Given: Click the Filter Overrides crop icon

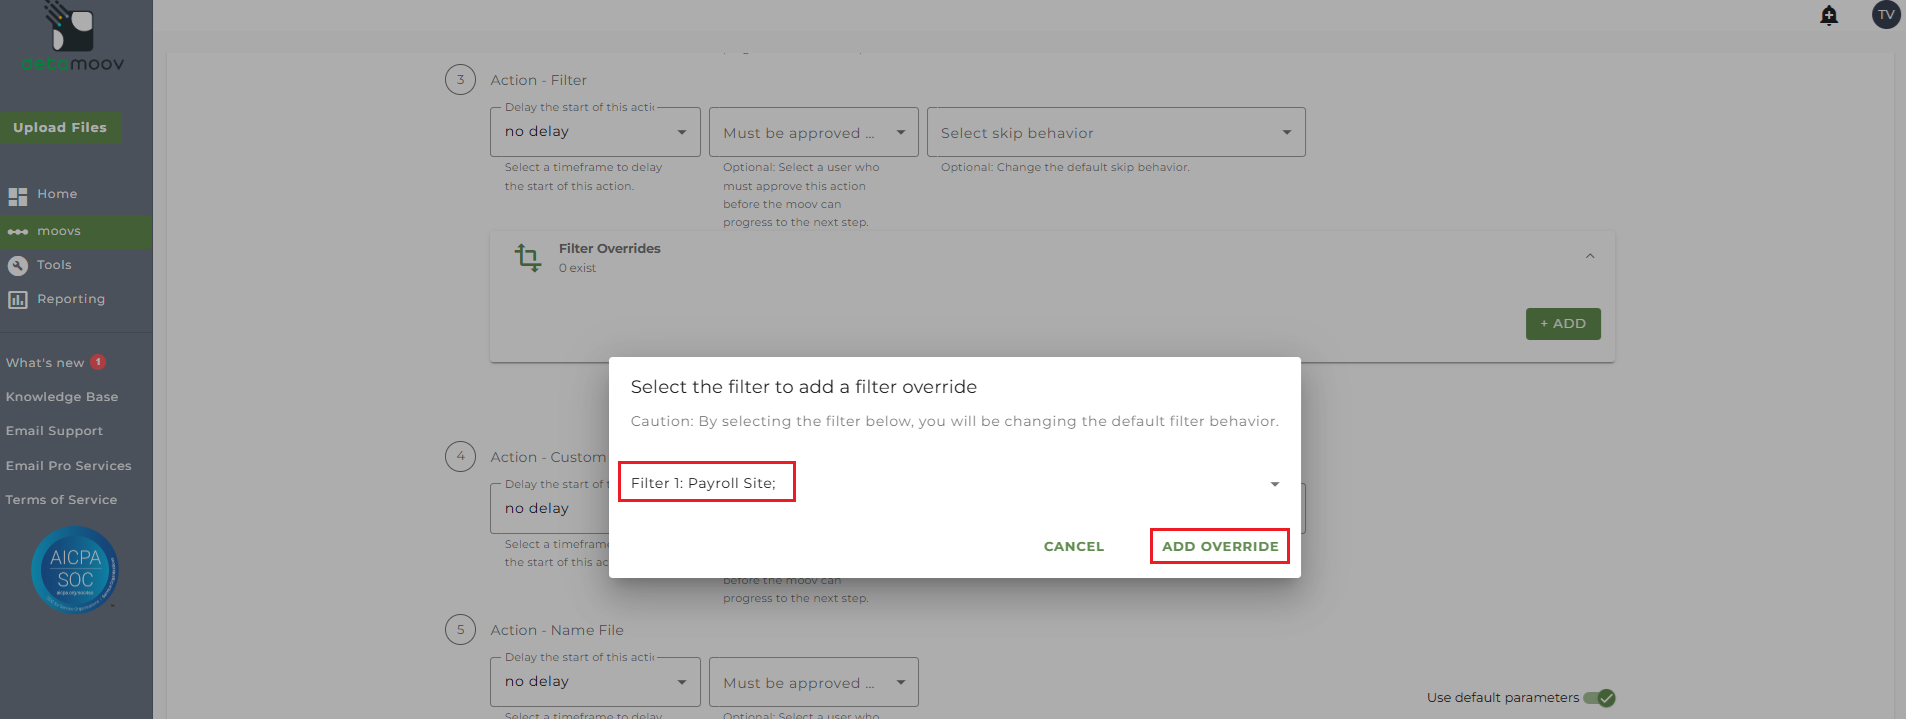Looking at the screenshot, I should pyautogui.click(x=528, y=258).
